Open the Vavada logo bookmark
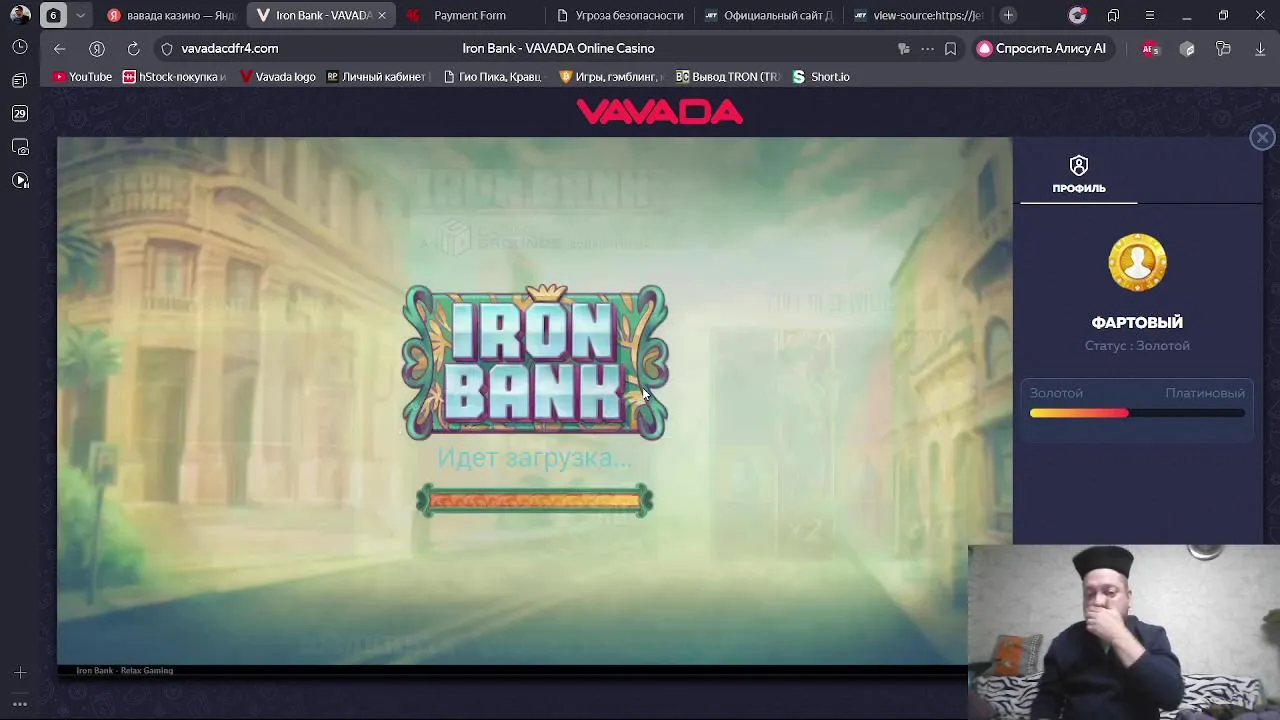Image resolution: width=1280 pixels, height=720 pixels. [277, 77]
